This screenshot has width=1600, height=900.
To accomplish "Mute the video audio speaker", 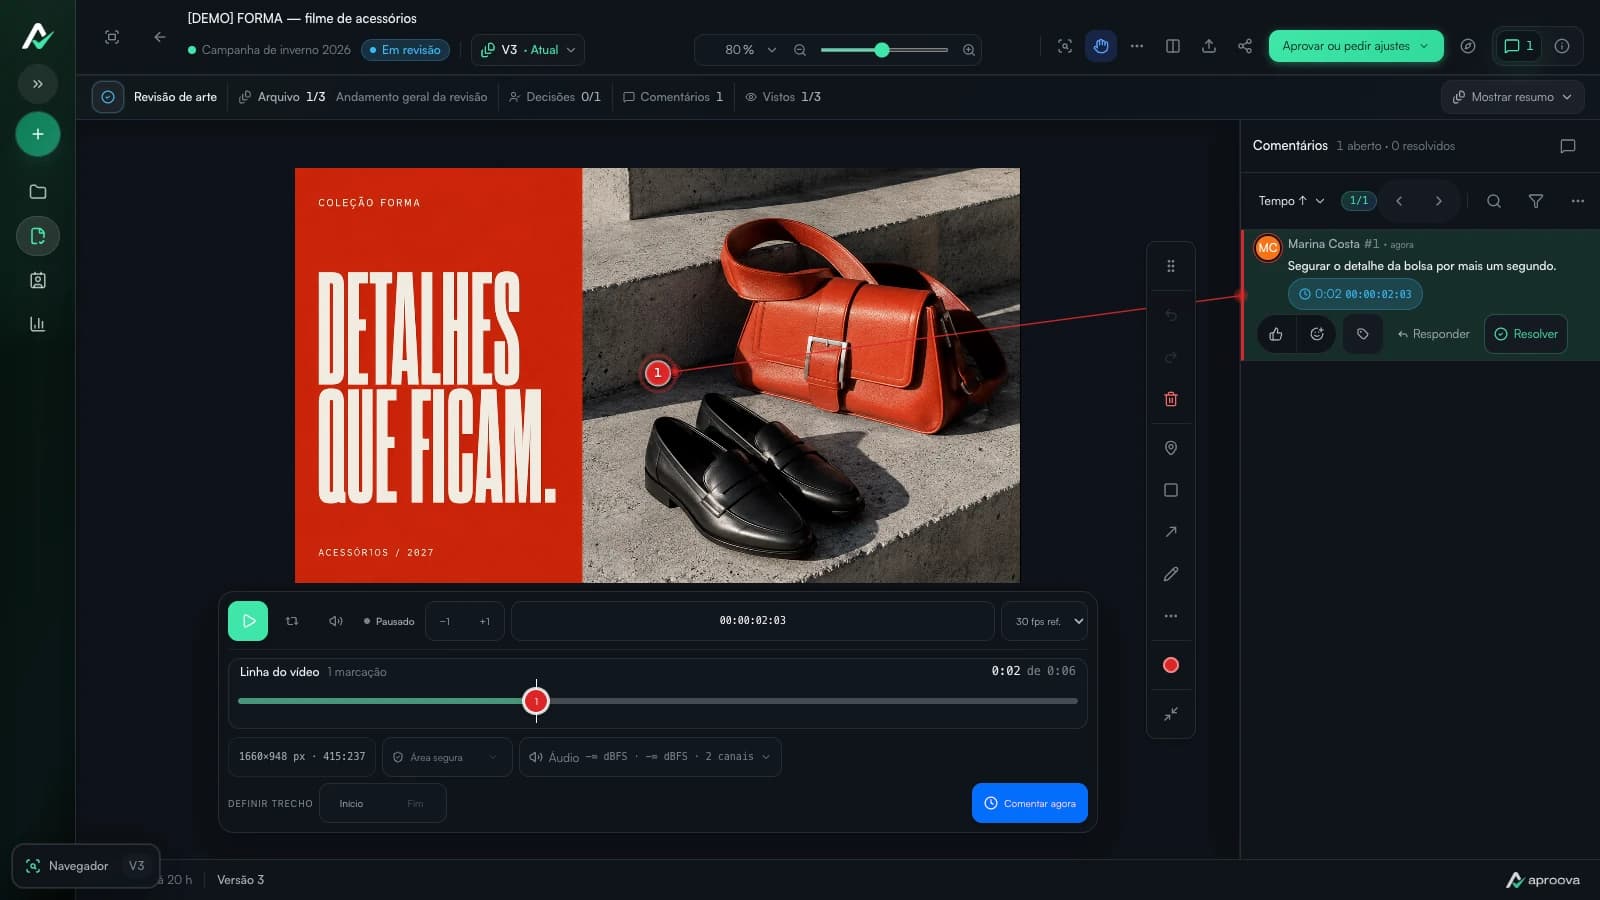I will click(x=336, y=621).
